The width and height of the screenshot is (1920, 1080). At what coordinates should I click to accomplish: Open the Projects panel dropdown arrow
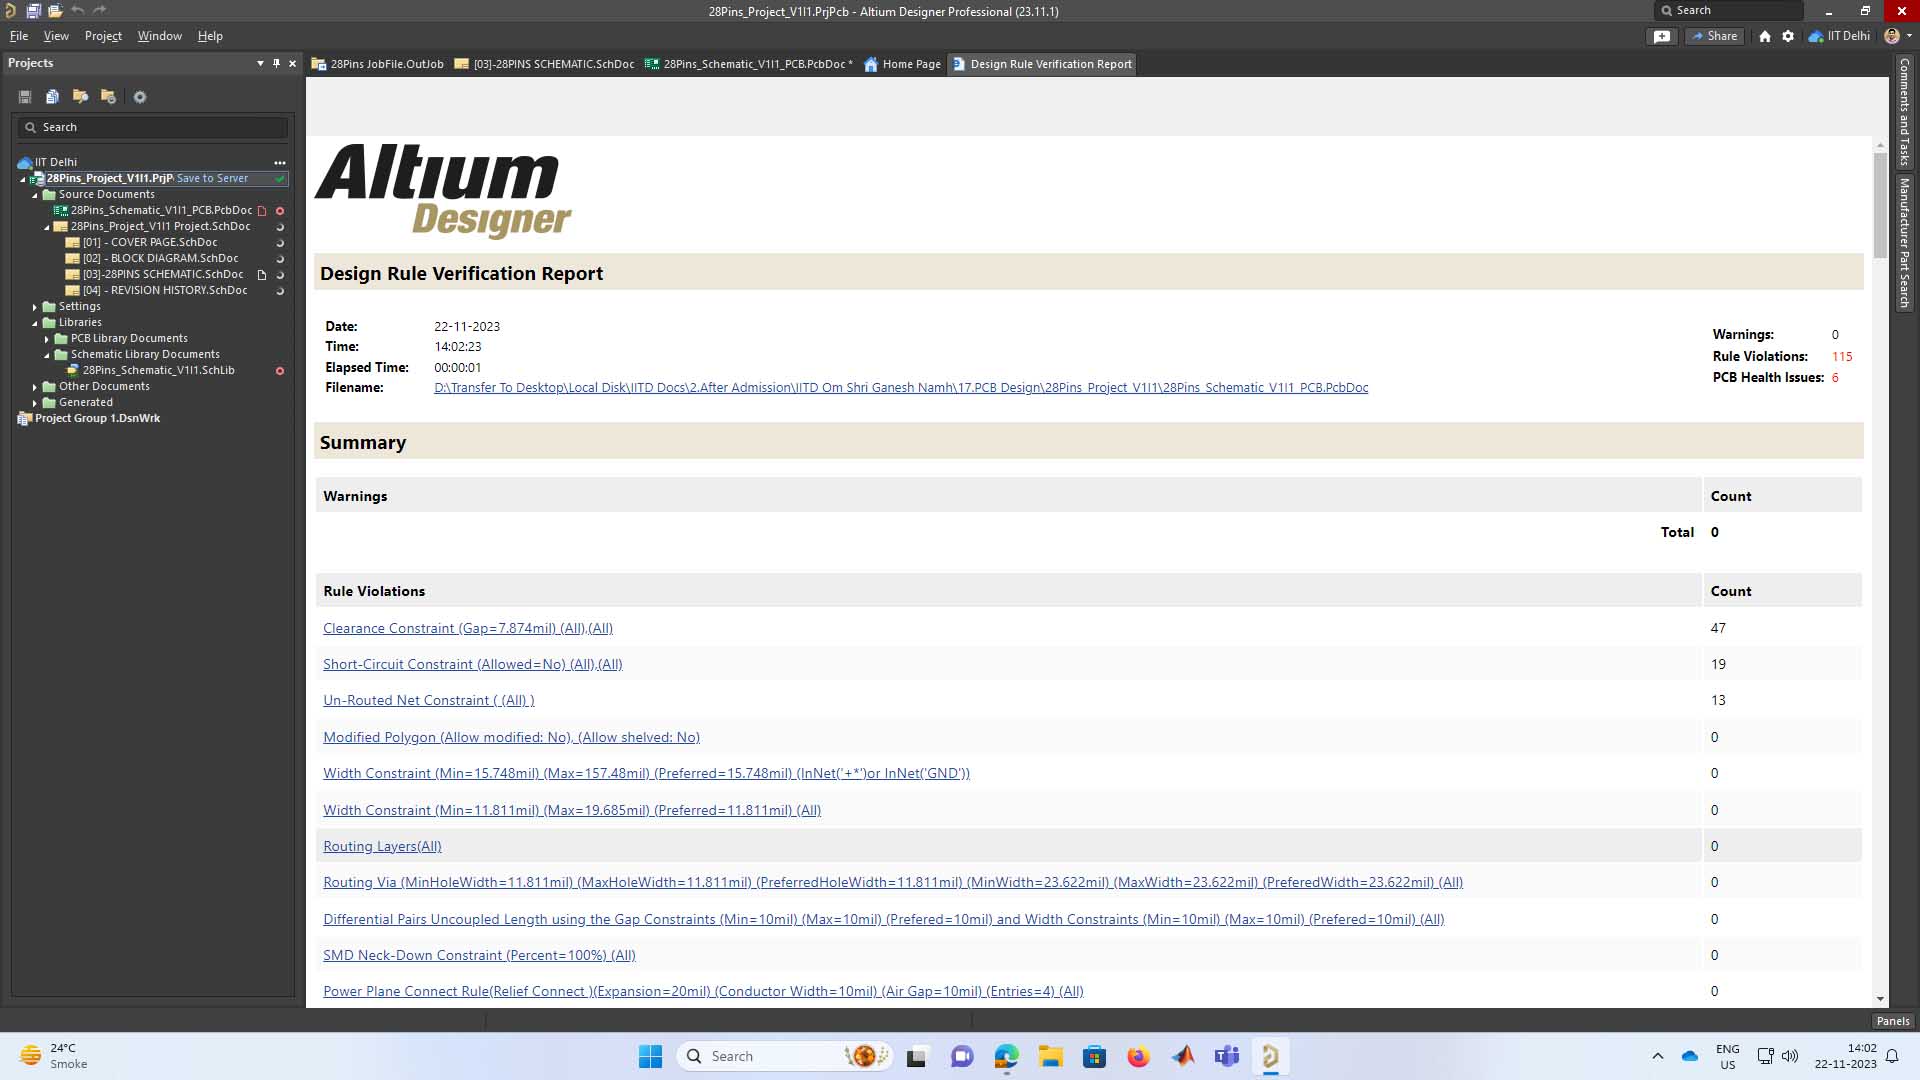click(260, 63)
